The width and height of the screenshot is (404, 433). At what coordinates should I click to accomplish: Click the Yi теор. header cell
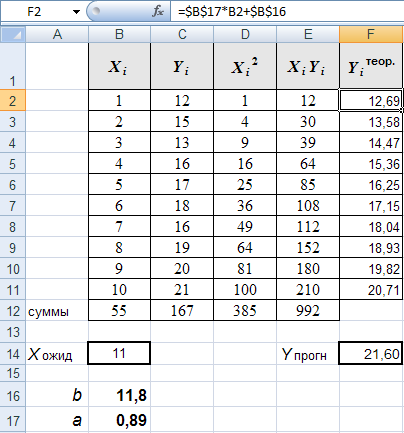click(x=371, y=66)
